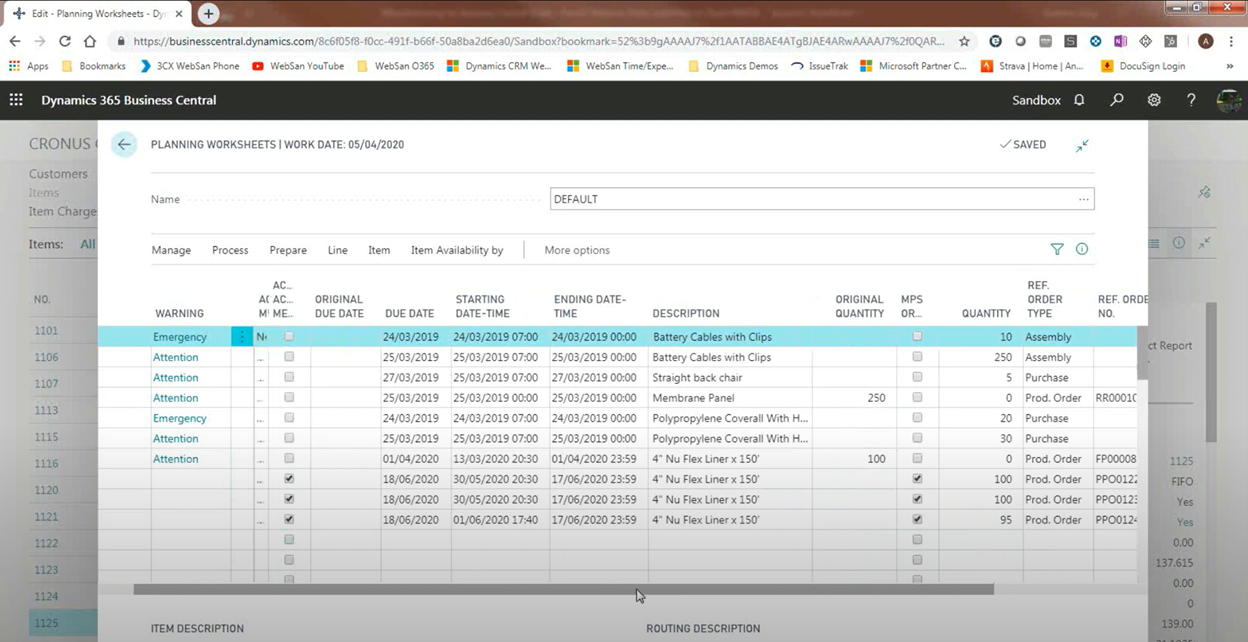Image resolution: width=1248 pixels, height=642 pixels.
Task: Open the Prepare menu
Action: 288,250
